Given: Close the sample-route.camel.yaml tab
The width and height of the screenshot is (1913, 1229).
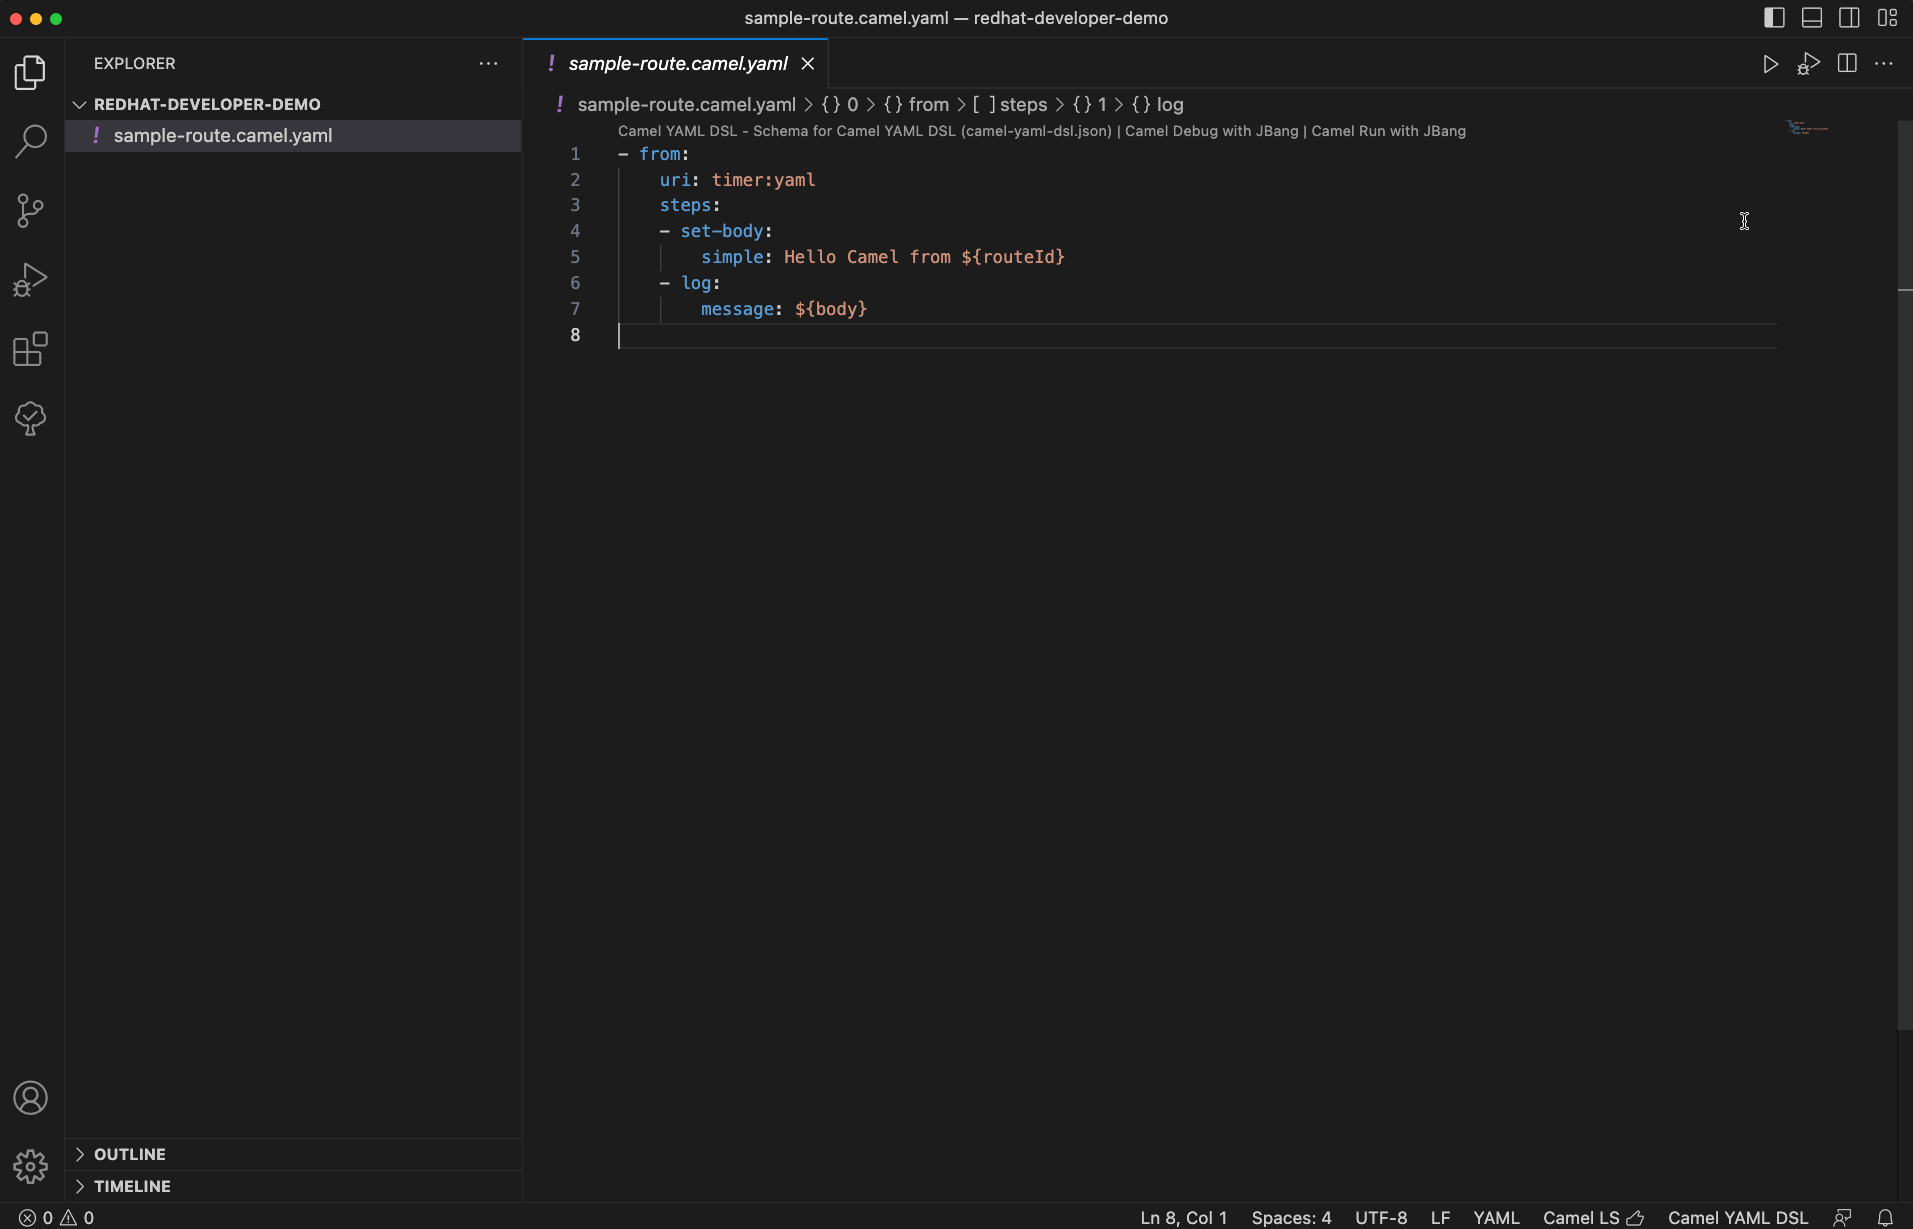Looking at the screenshot, I should click(x=808, y=64).
